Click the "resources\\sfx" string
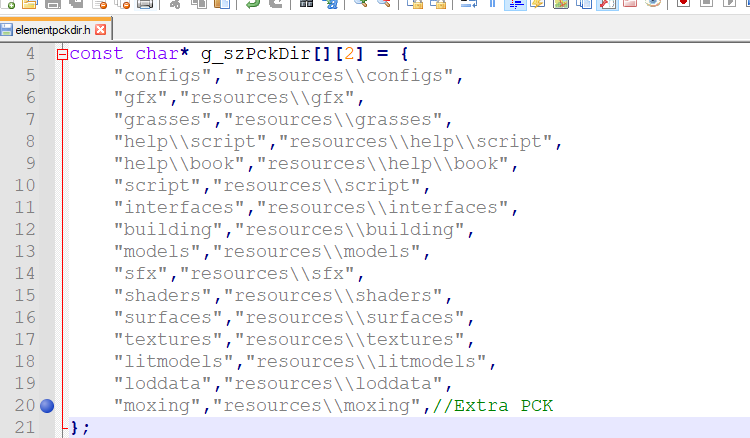 tap(268, 274)
